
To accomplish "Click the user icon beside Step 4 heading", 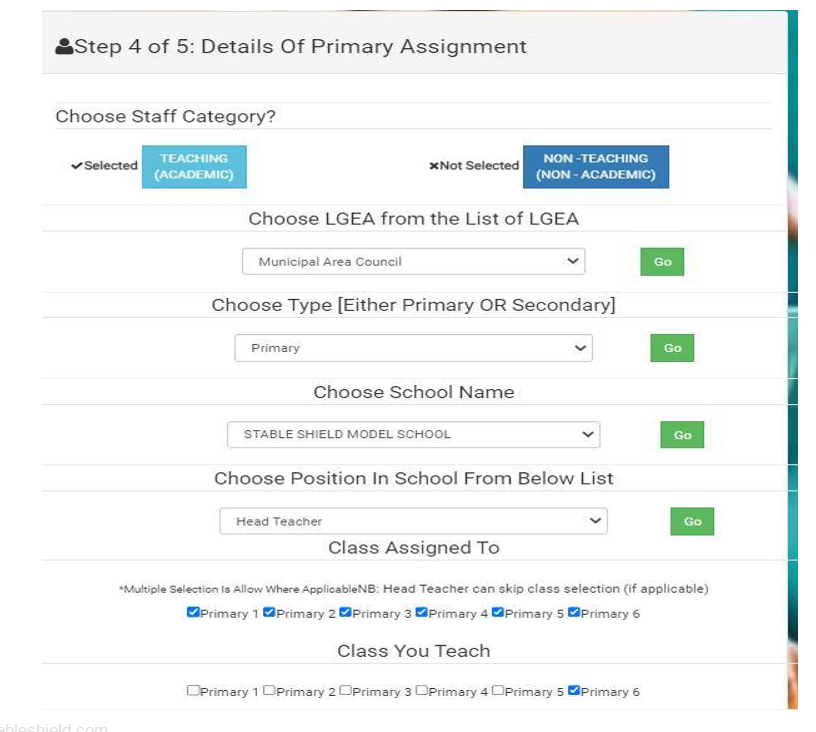I will 64,47.
